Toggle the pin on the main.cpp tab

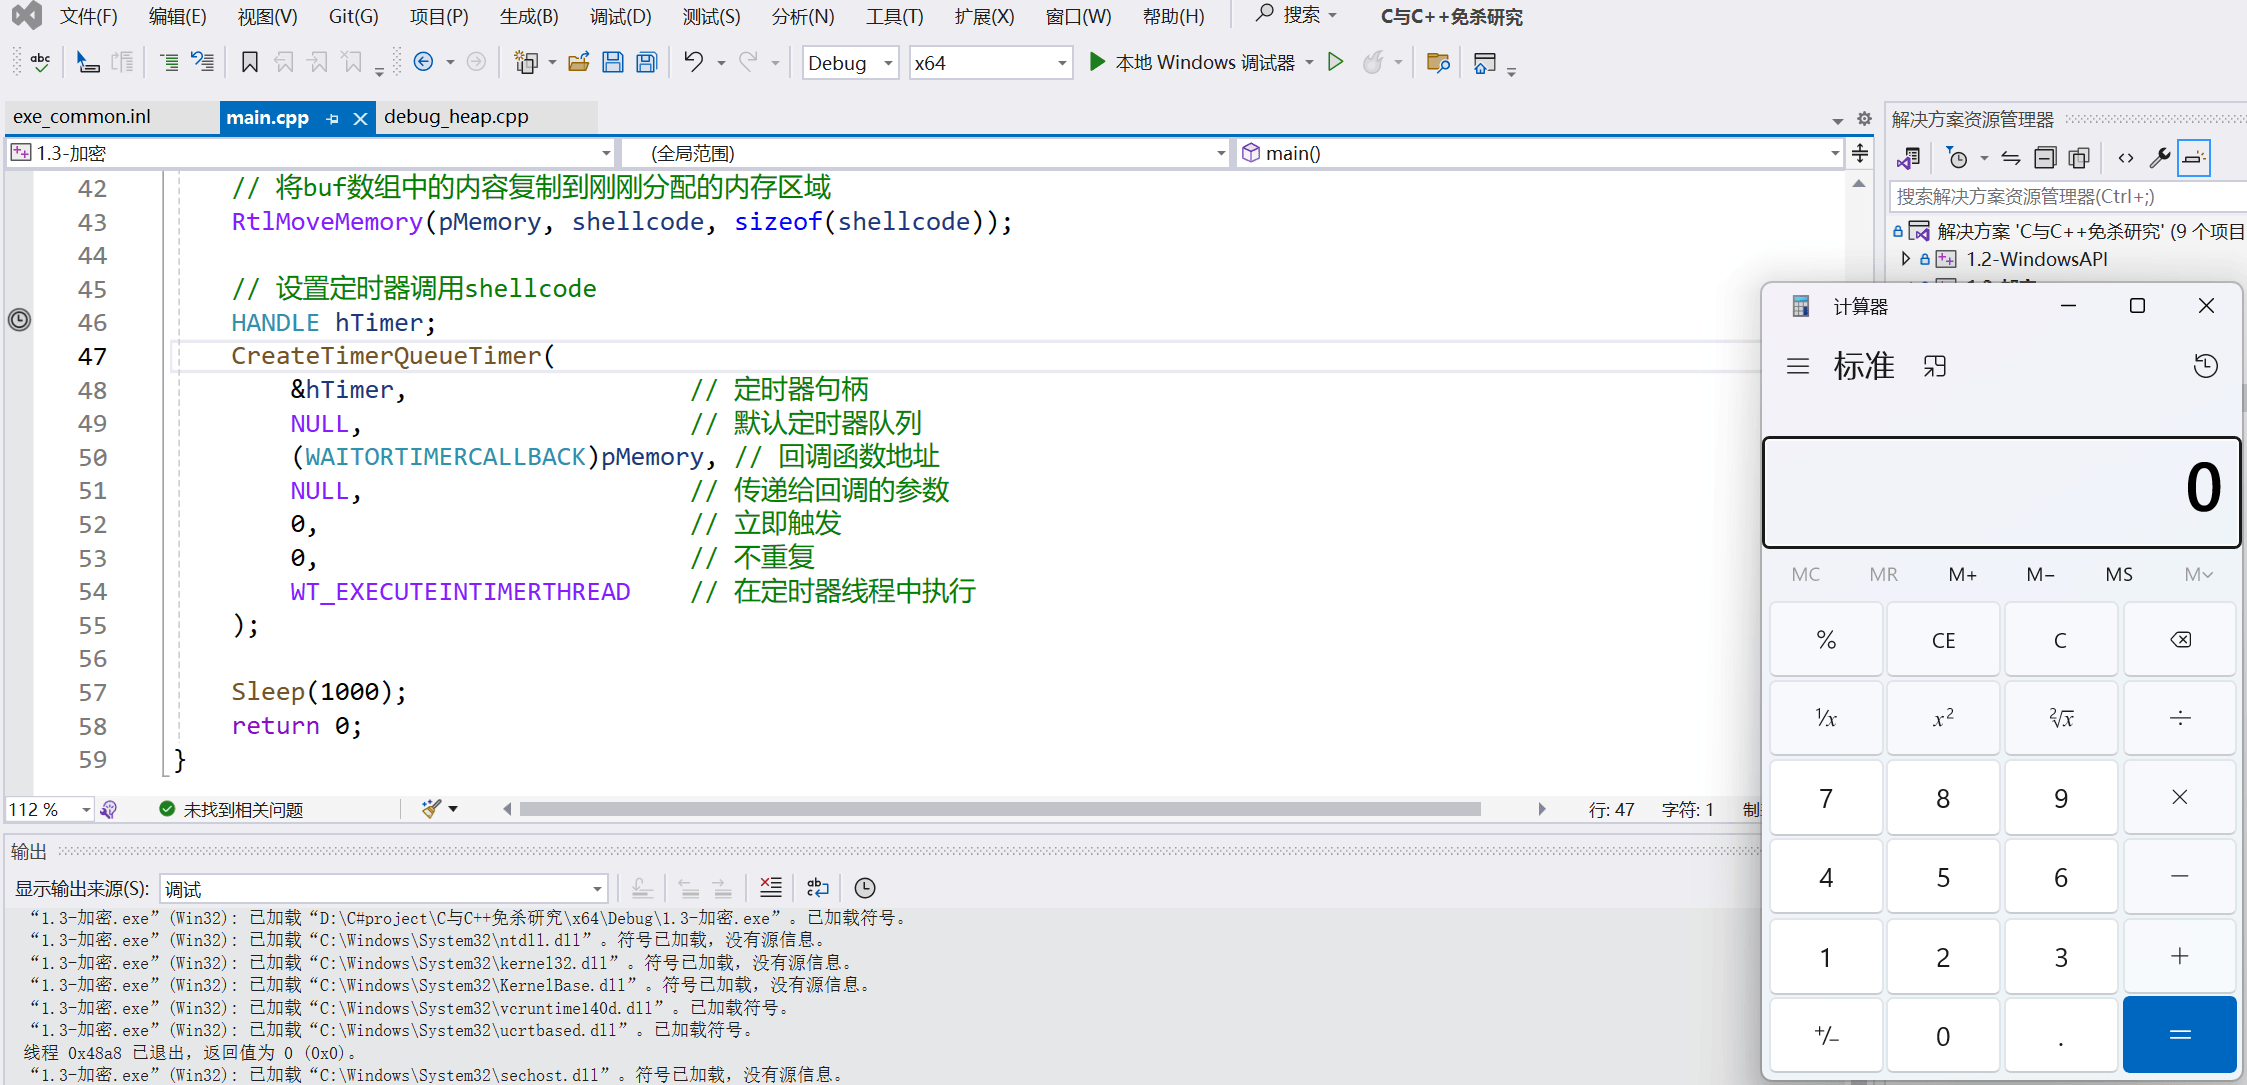point(333,118)
